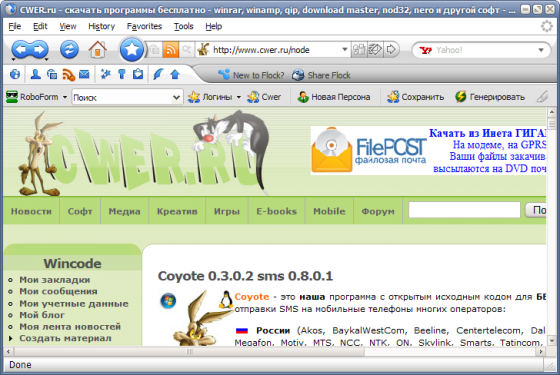The image size is (560, 375).
Task: Open the Форум site tab
Action: (378, 211)
